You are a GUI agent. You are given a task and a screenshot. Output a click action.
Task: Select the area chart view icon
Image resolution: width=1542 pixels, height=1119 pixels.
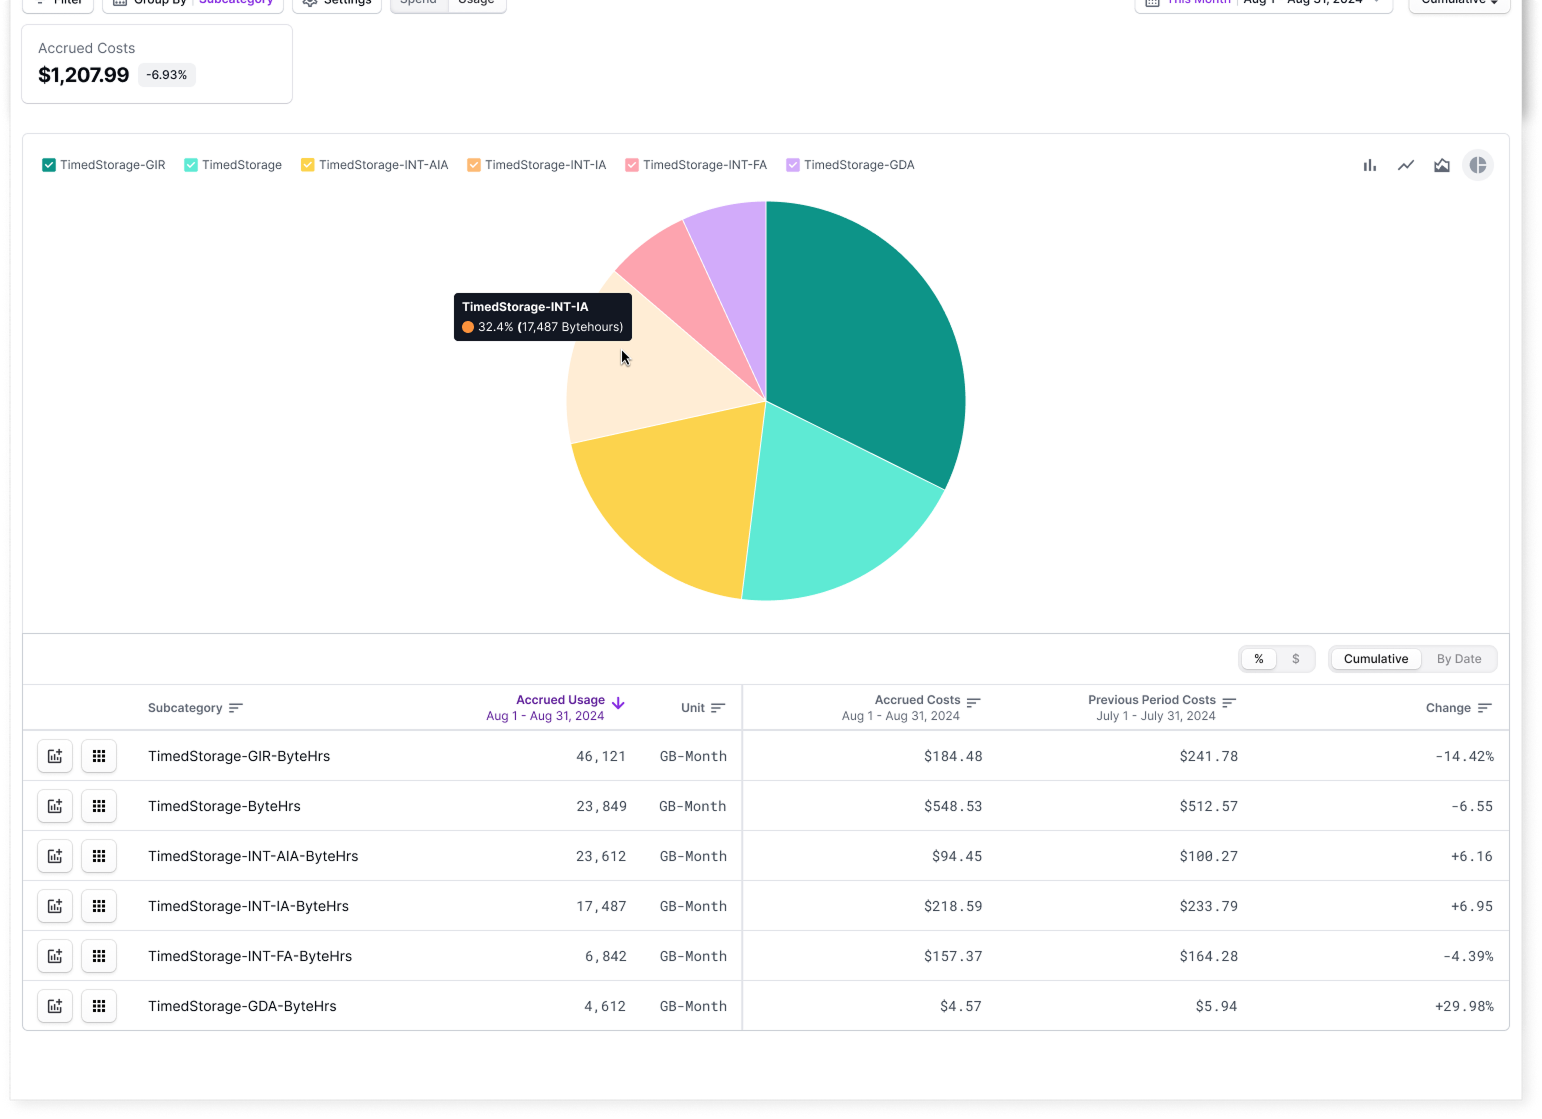click(1441, 165)
